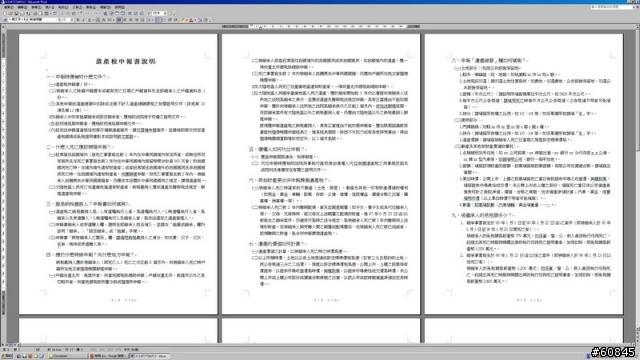Screen dimensions: 640x360
Task: Click the Align Center formatting icon
Action: [x=125, y=20]
